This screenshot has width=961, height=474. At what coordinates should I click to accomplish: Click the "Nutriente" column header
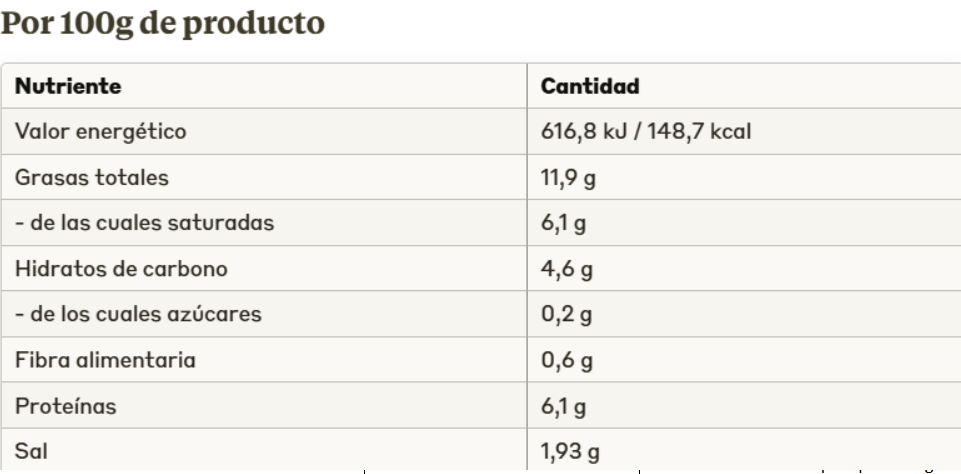67,86
